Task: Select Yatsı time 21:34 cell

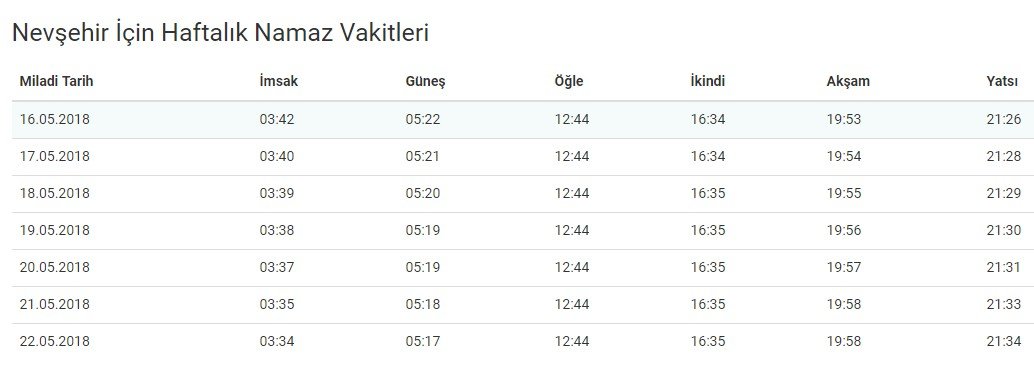Action: 1004,341
